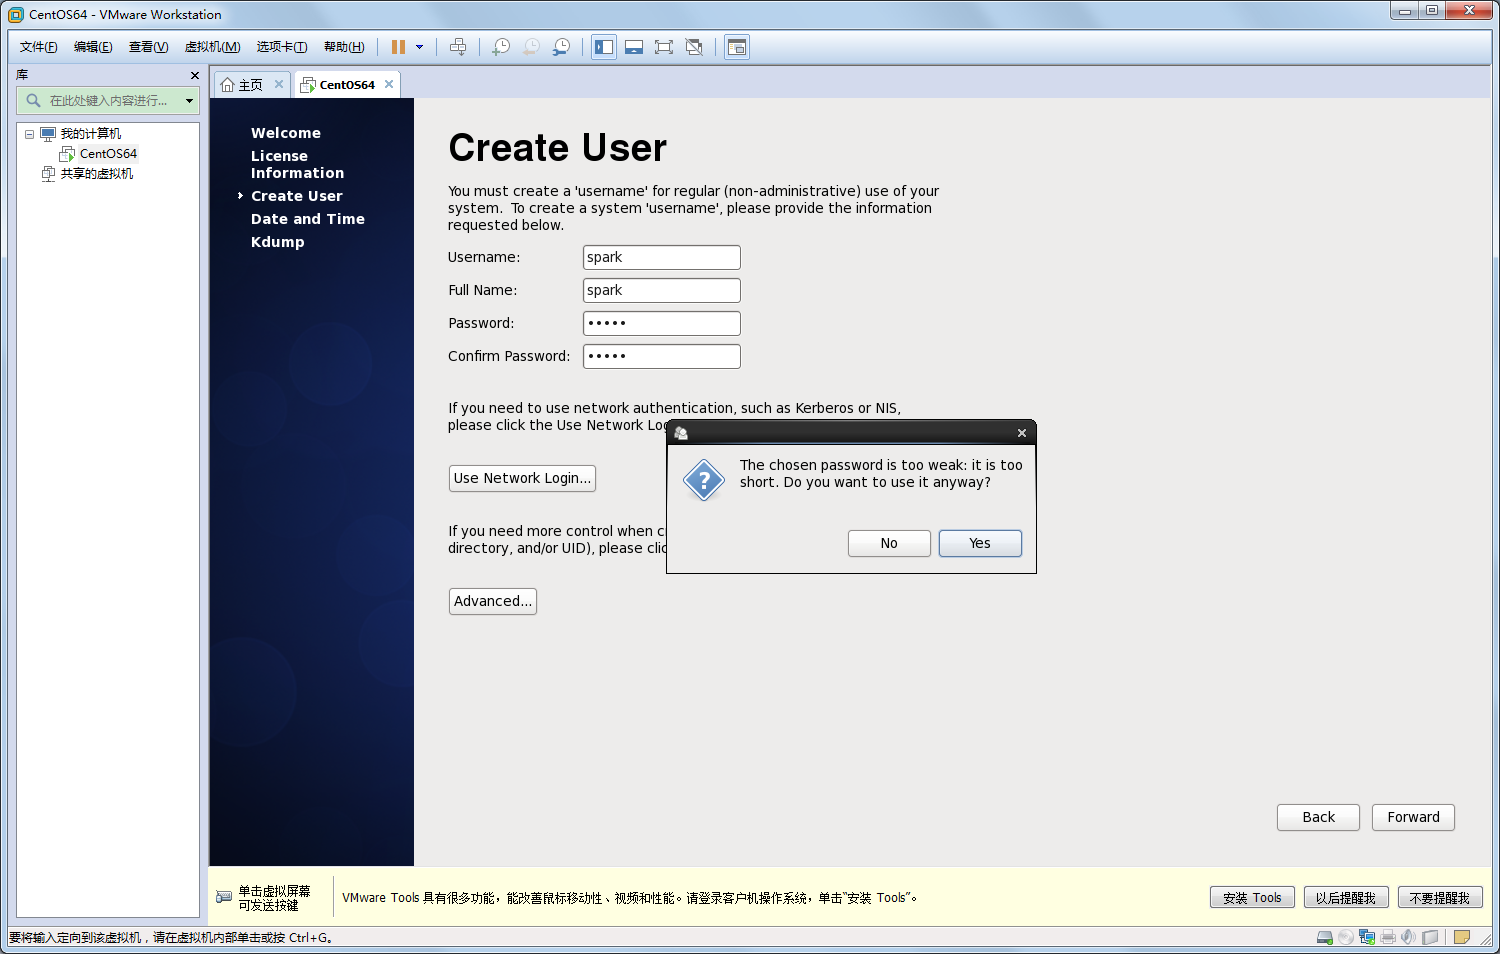Open the 虚拟机(M) menu
The height and width of the screenshot is (954, 1500).
[x=212, y=47]
